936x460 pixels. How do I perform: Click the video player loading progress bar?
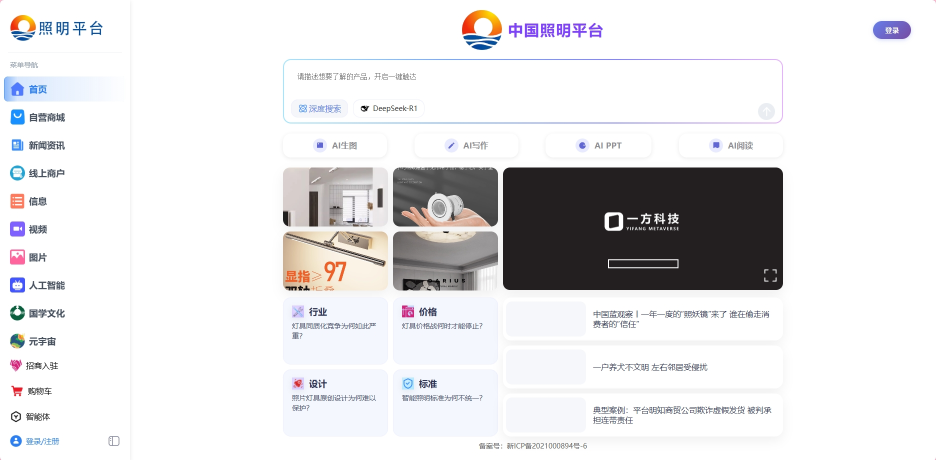pyautogui.click(x=643, y=264)
